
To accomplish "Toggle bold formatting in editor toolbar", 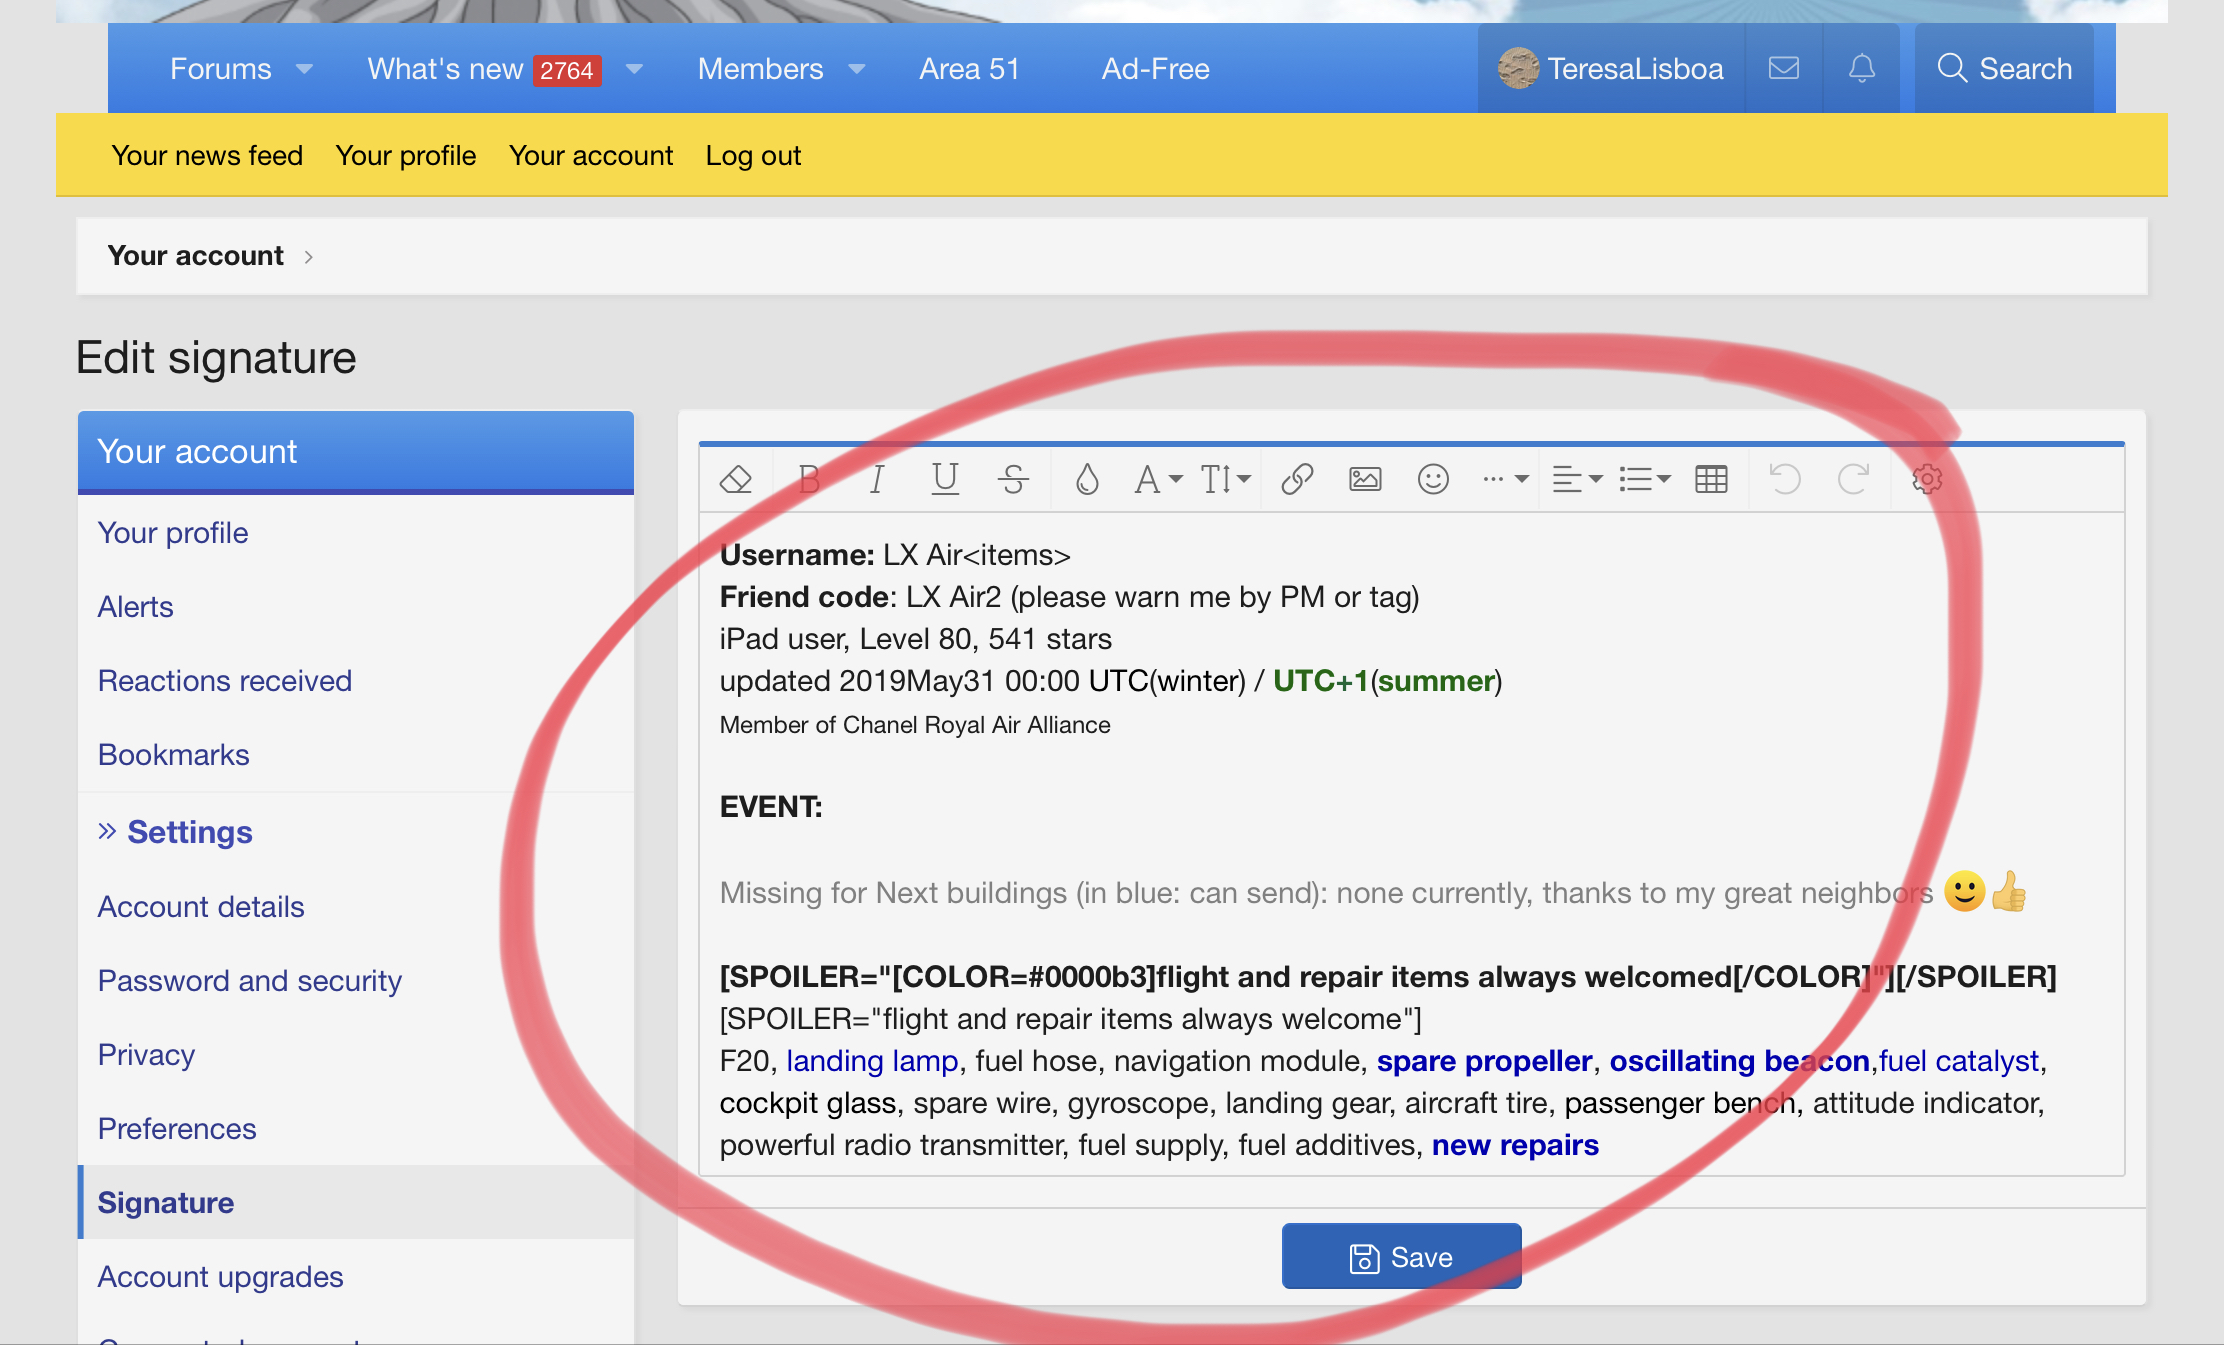I will coord(809,480).
